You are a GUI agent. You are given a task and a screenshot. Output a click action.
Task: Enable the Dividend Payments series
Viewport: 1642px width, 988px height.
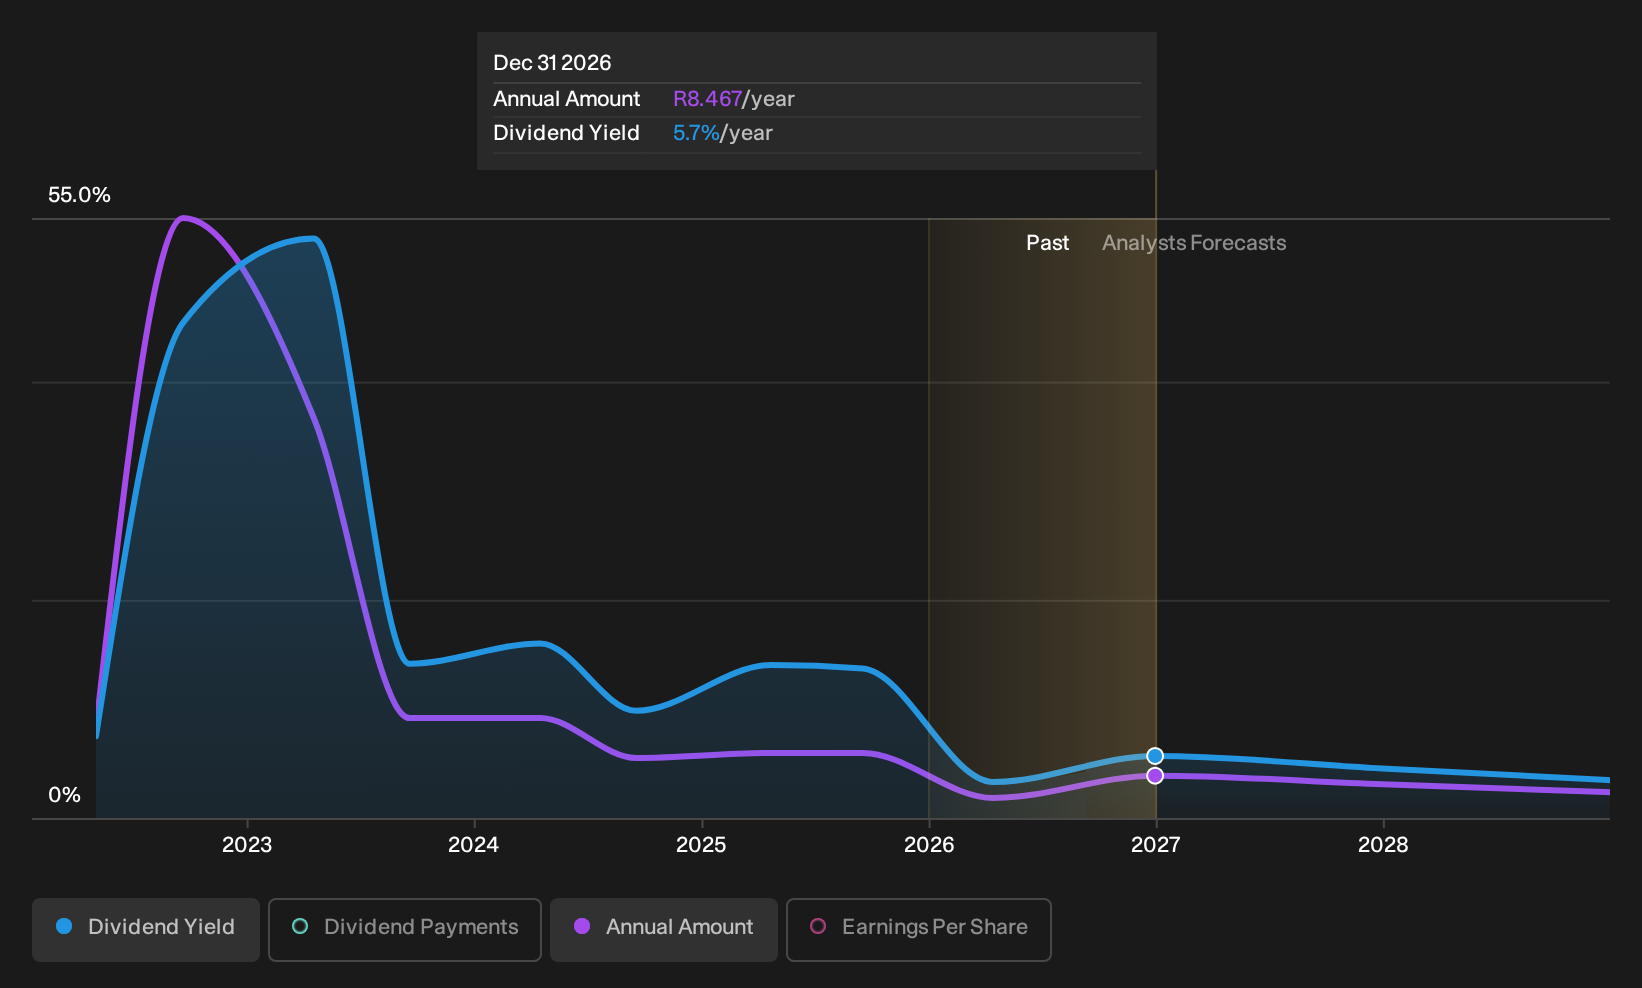pos(405,929)
